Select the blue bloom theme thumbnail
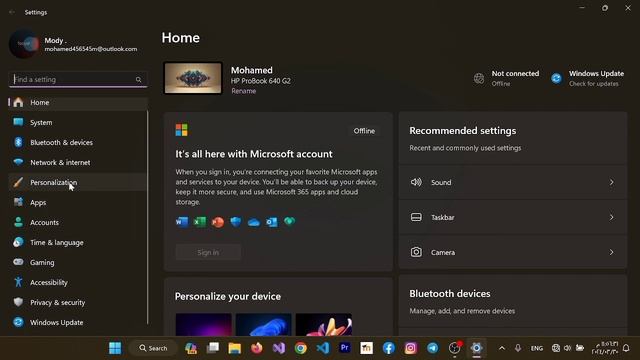640x360 pixels. (264, 324)
